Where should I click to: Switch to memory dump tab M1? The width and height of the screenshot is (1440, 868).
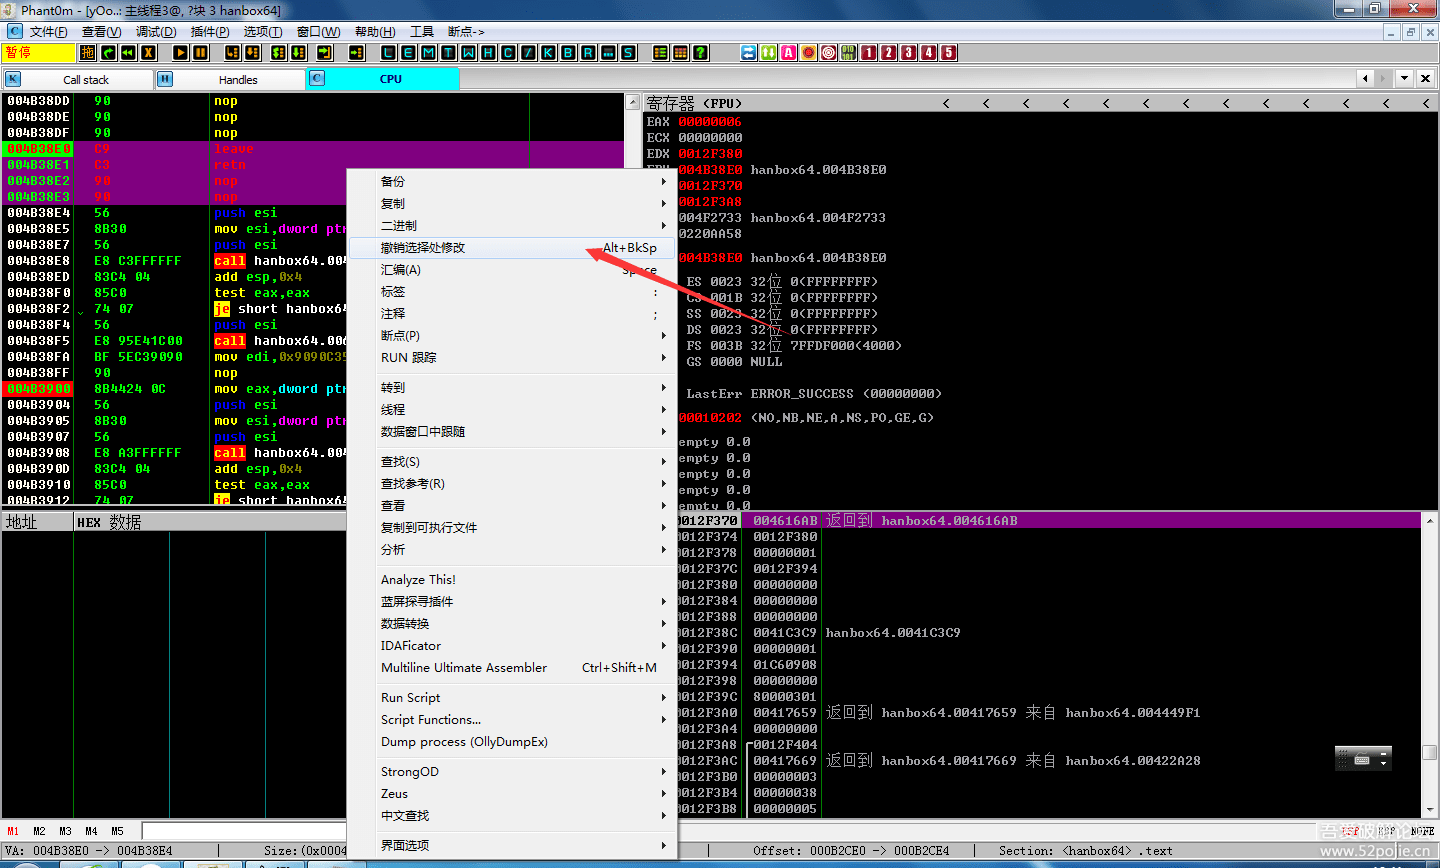click(x=13, y=831)
